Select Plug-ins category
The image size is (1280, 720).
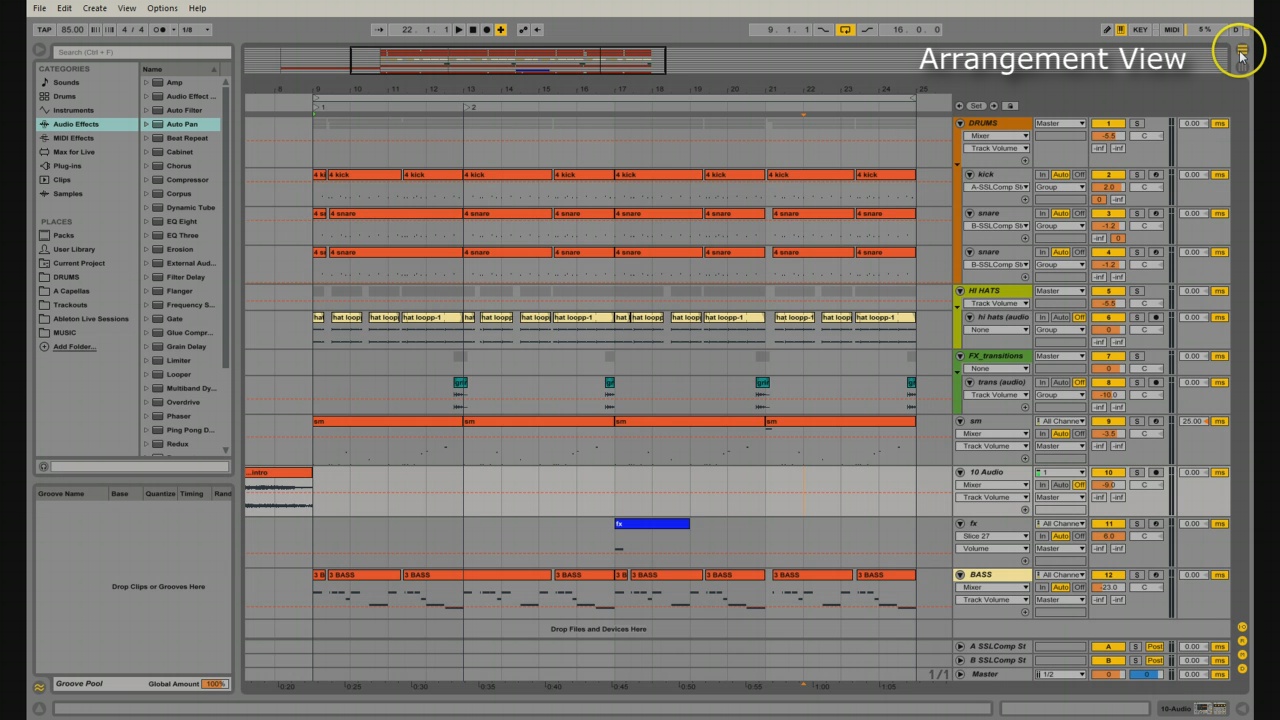tap(67, 166)
